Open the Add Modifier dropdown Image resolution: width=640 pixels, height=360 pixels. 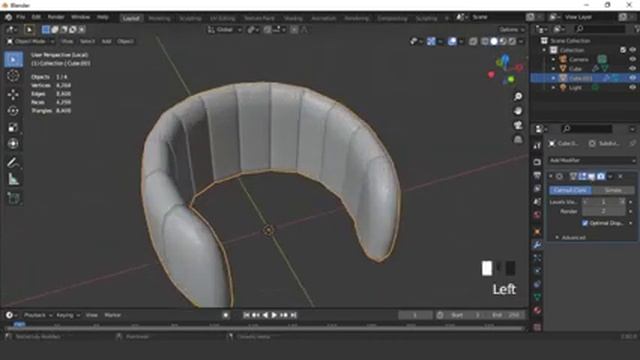point(592,160)
